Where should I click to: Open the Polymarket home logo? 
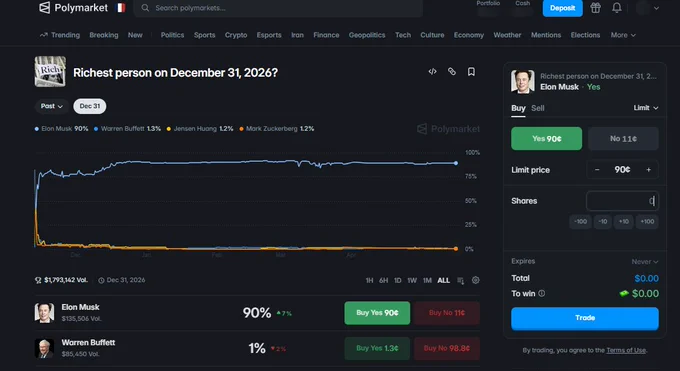coord(73,8)
